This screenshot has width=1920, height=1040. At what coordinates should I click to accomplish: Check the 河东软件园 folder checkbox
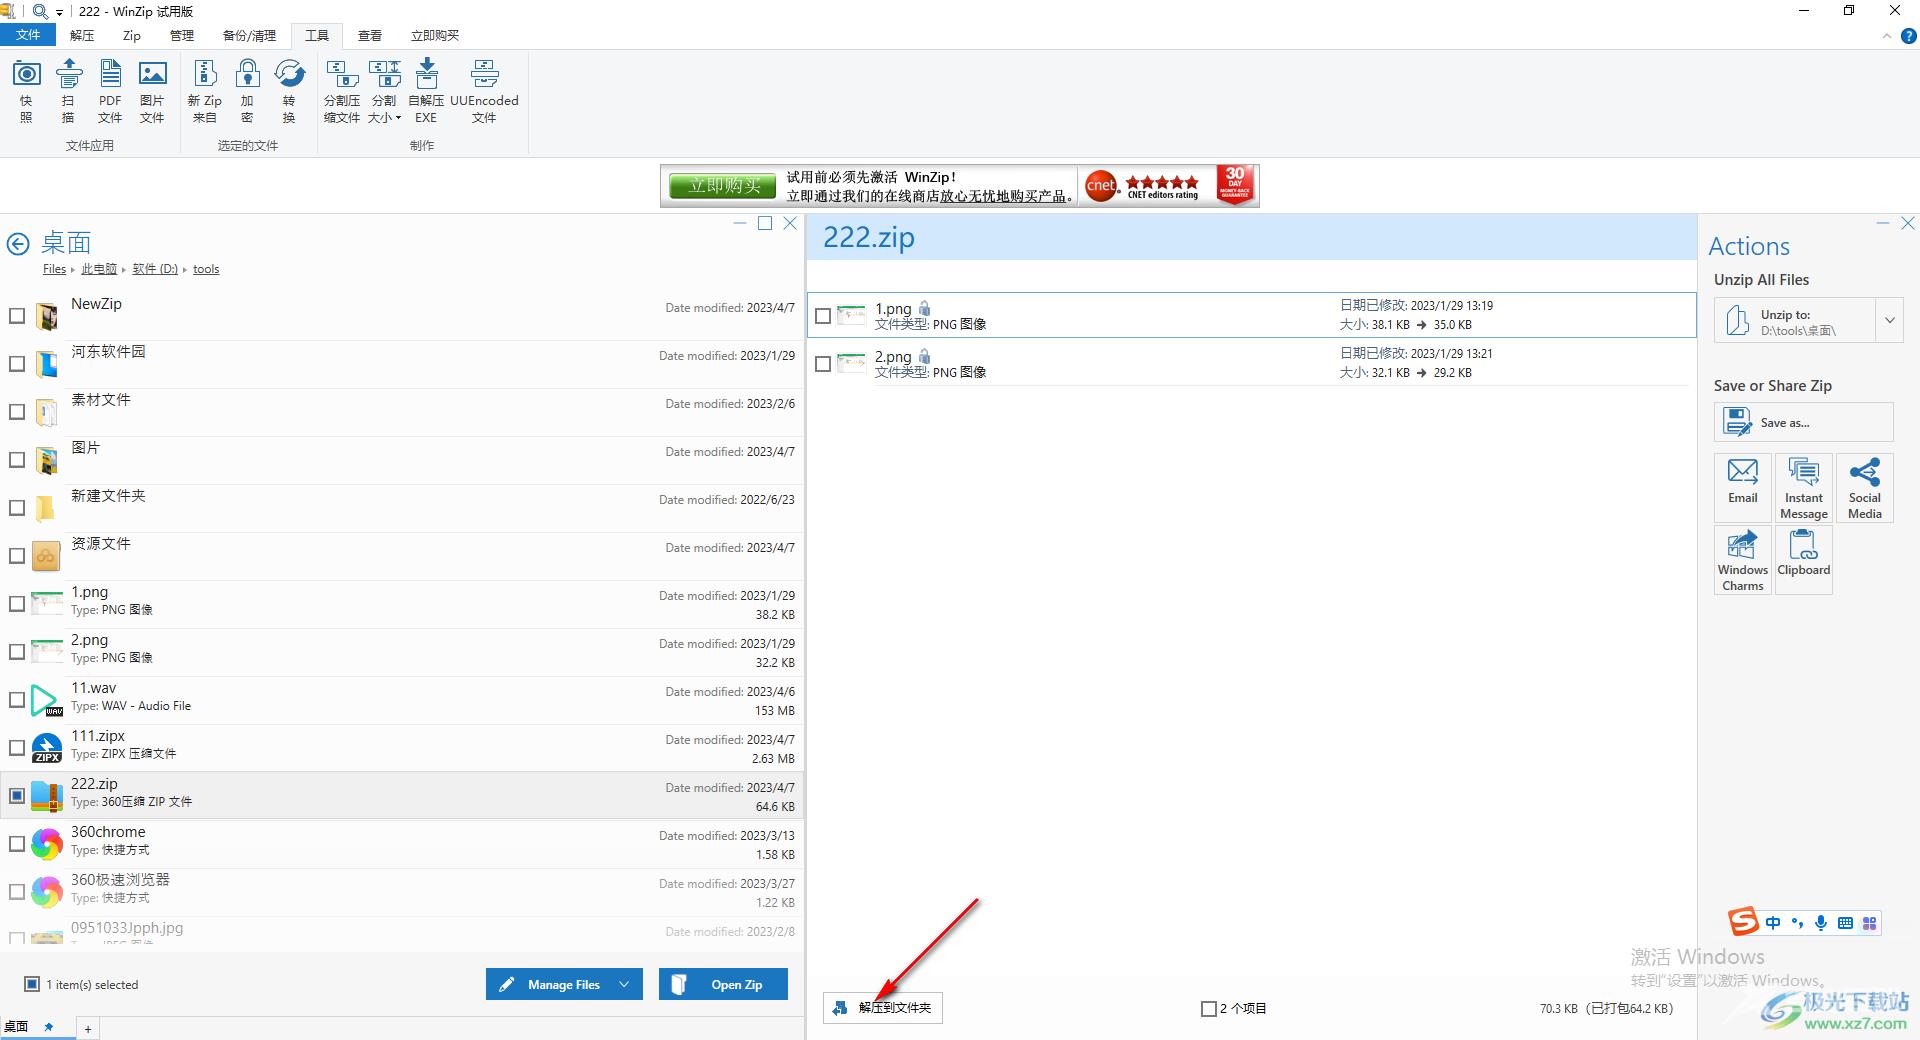pyautogui.click(x=17, y=364)
